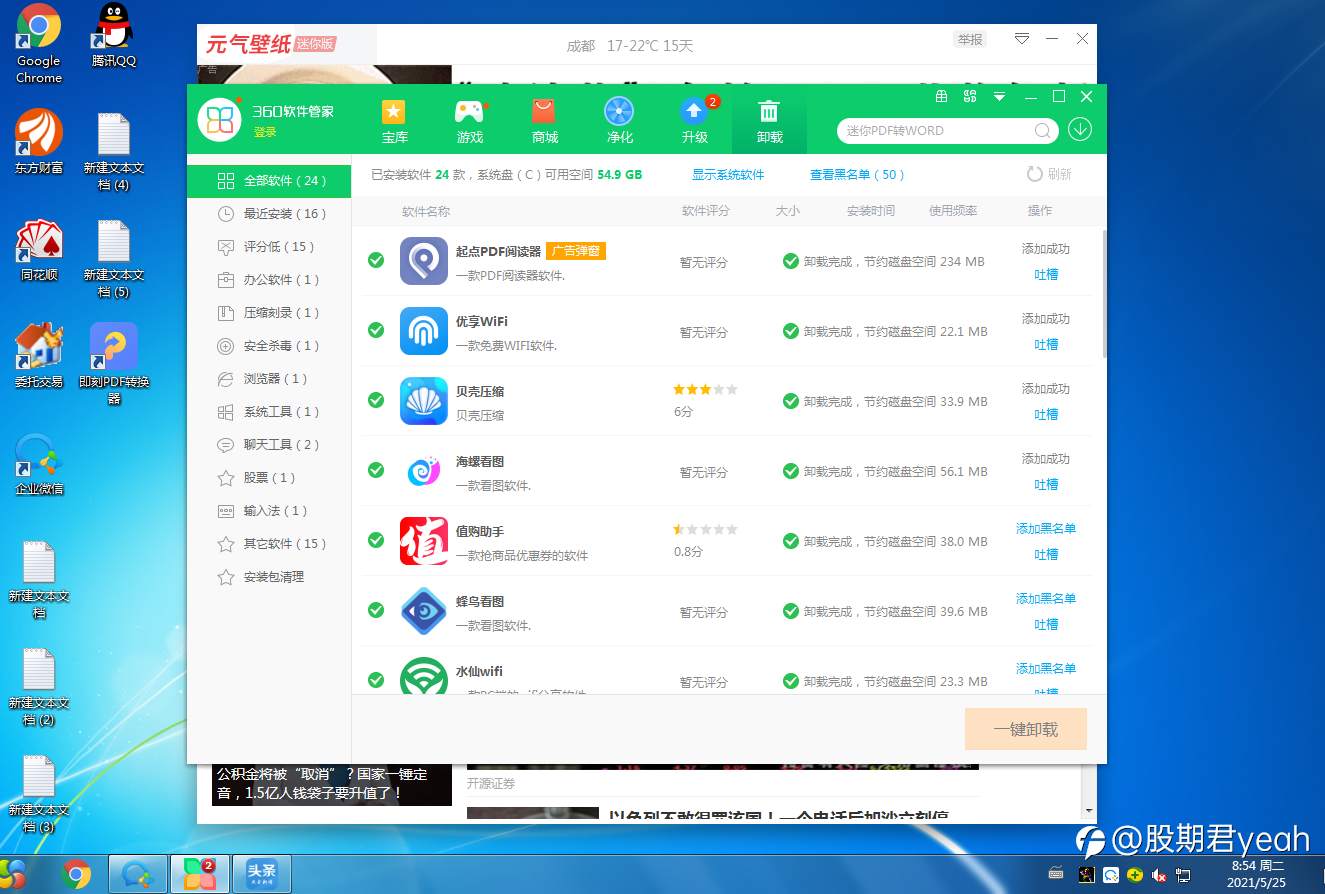The width and height of the screenshot is (1325, 894).
Task: Open the download manager arrow icon
Action: click(x=1080, y=130)
